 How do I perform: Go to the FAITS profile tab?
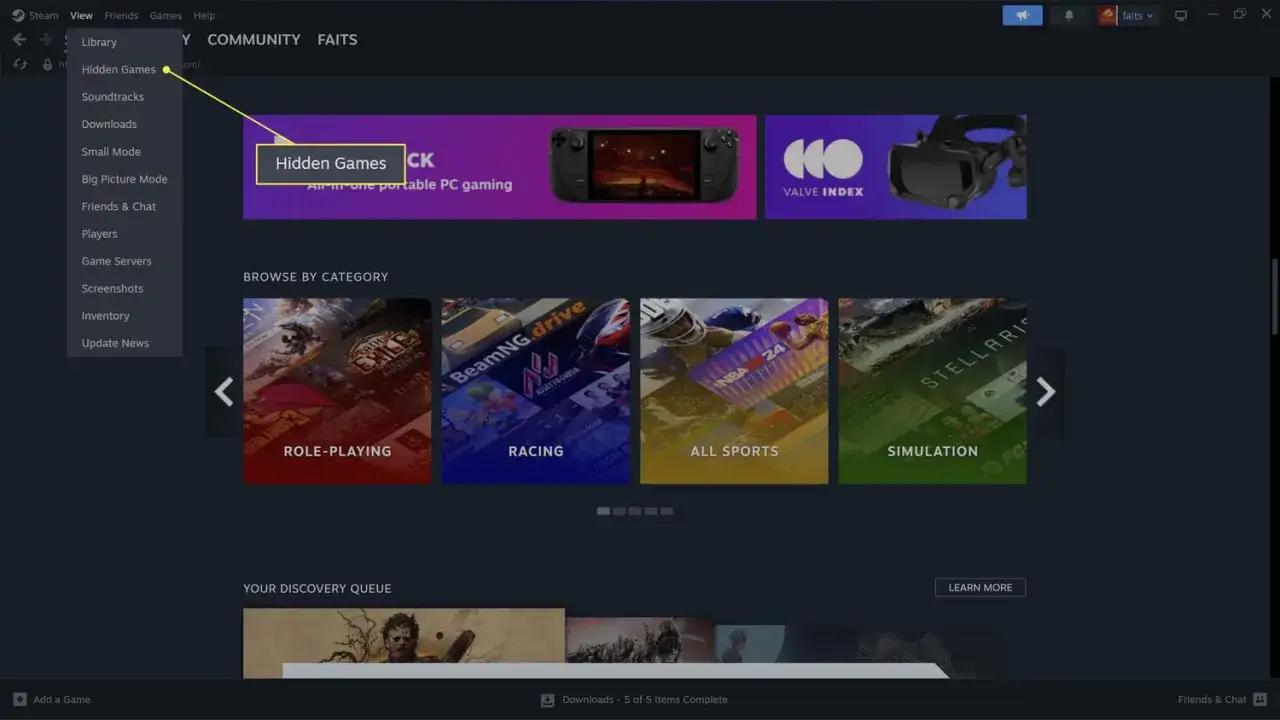tap(337, 40)
